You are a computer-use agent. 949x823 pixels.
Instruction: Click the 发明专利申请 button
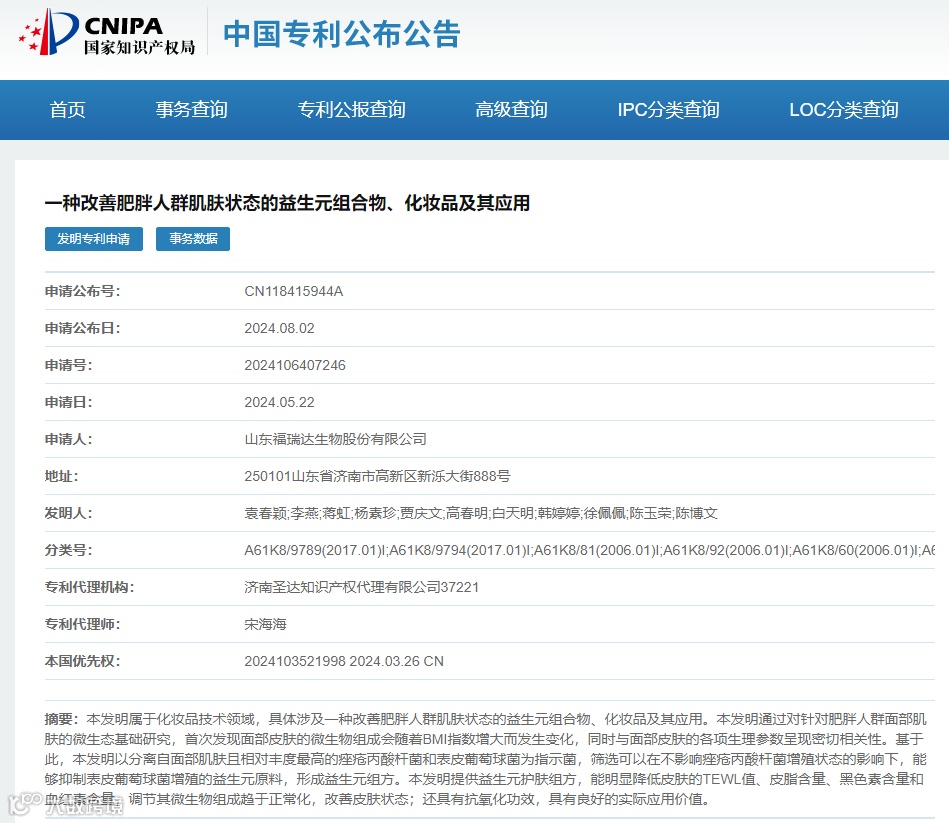[x=94, y=239]
